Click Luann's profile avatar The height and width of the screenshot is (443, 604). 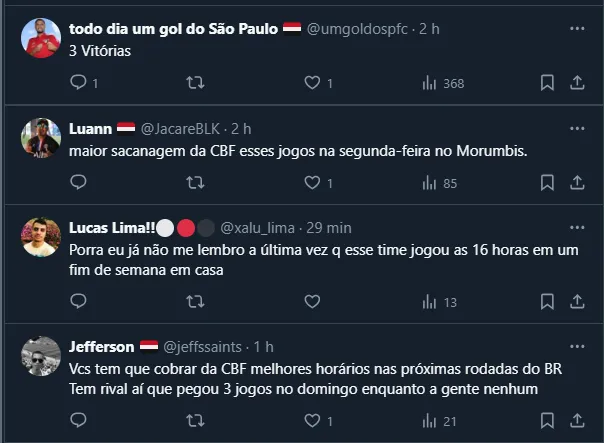[x=42, y=137]
